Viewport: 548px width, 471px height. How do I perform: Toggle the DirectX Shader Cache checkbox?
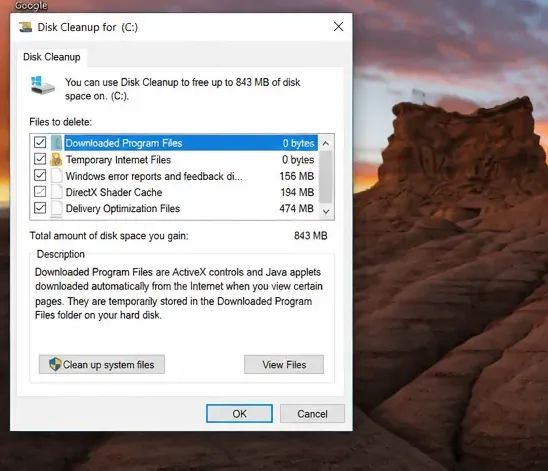[40, 191]
